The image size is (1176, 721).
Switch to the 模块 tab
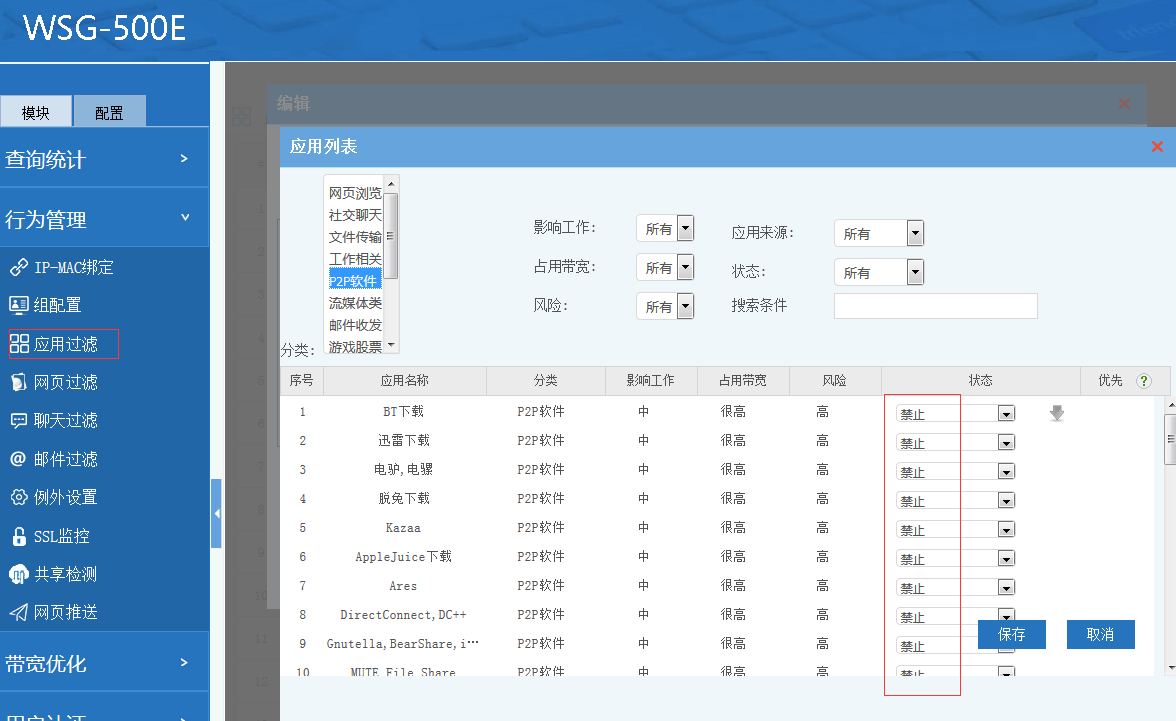click(36, 113)
